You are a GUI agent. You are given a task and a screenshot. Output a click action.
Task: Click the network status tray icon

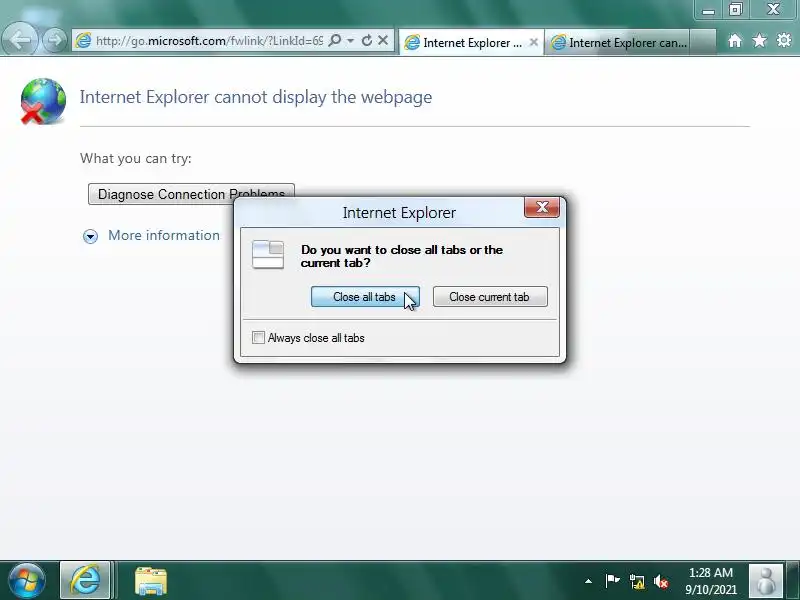pyautogui.click(x=637, y=581)
